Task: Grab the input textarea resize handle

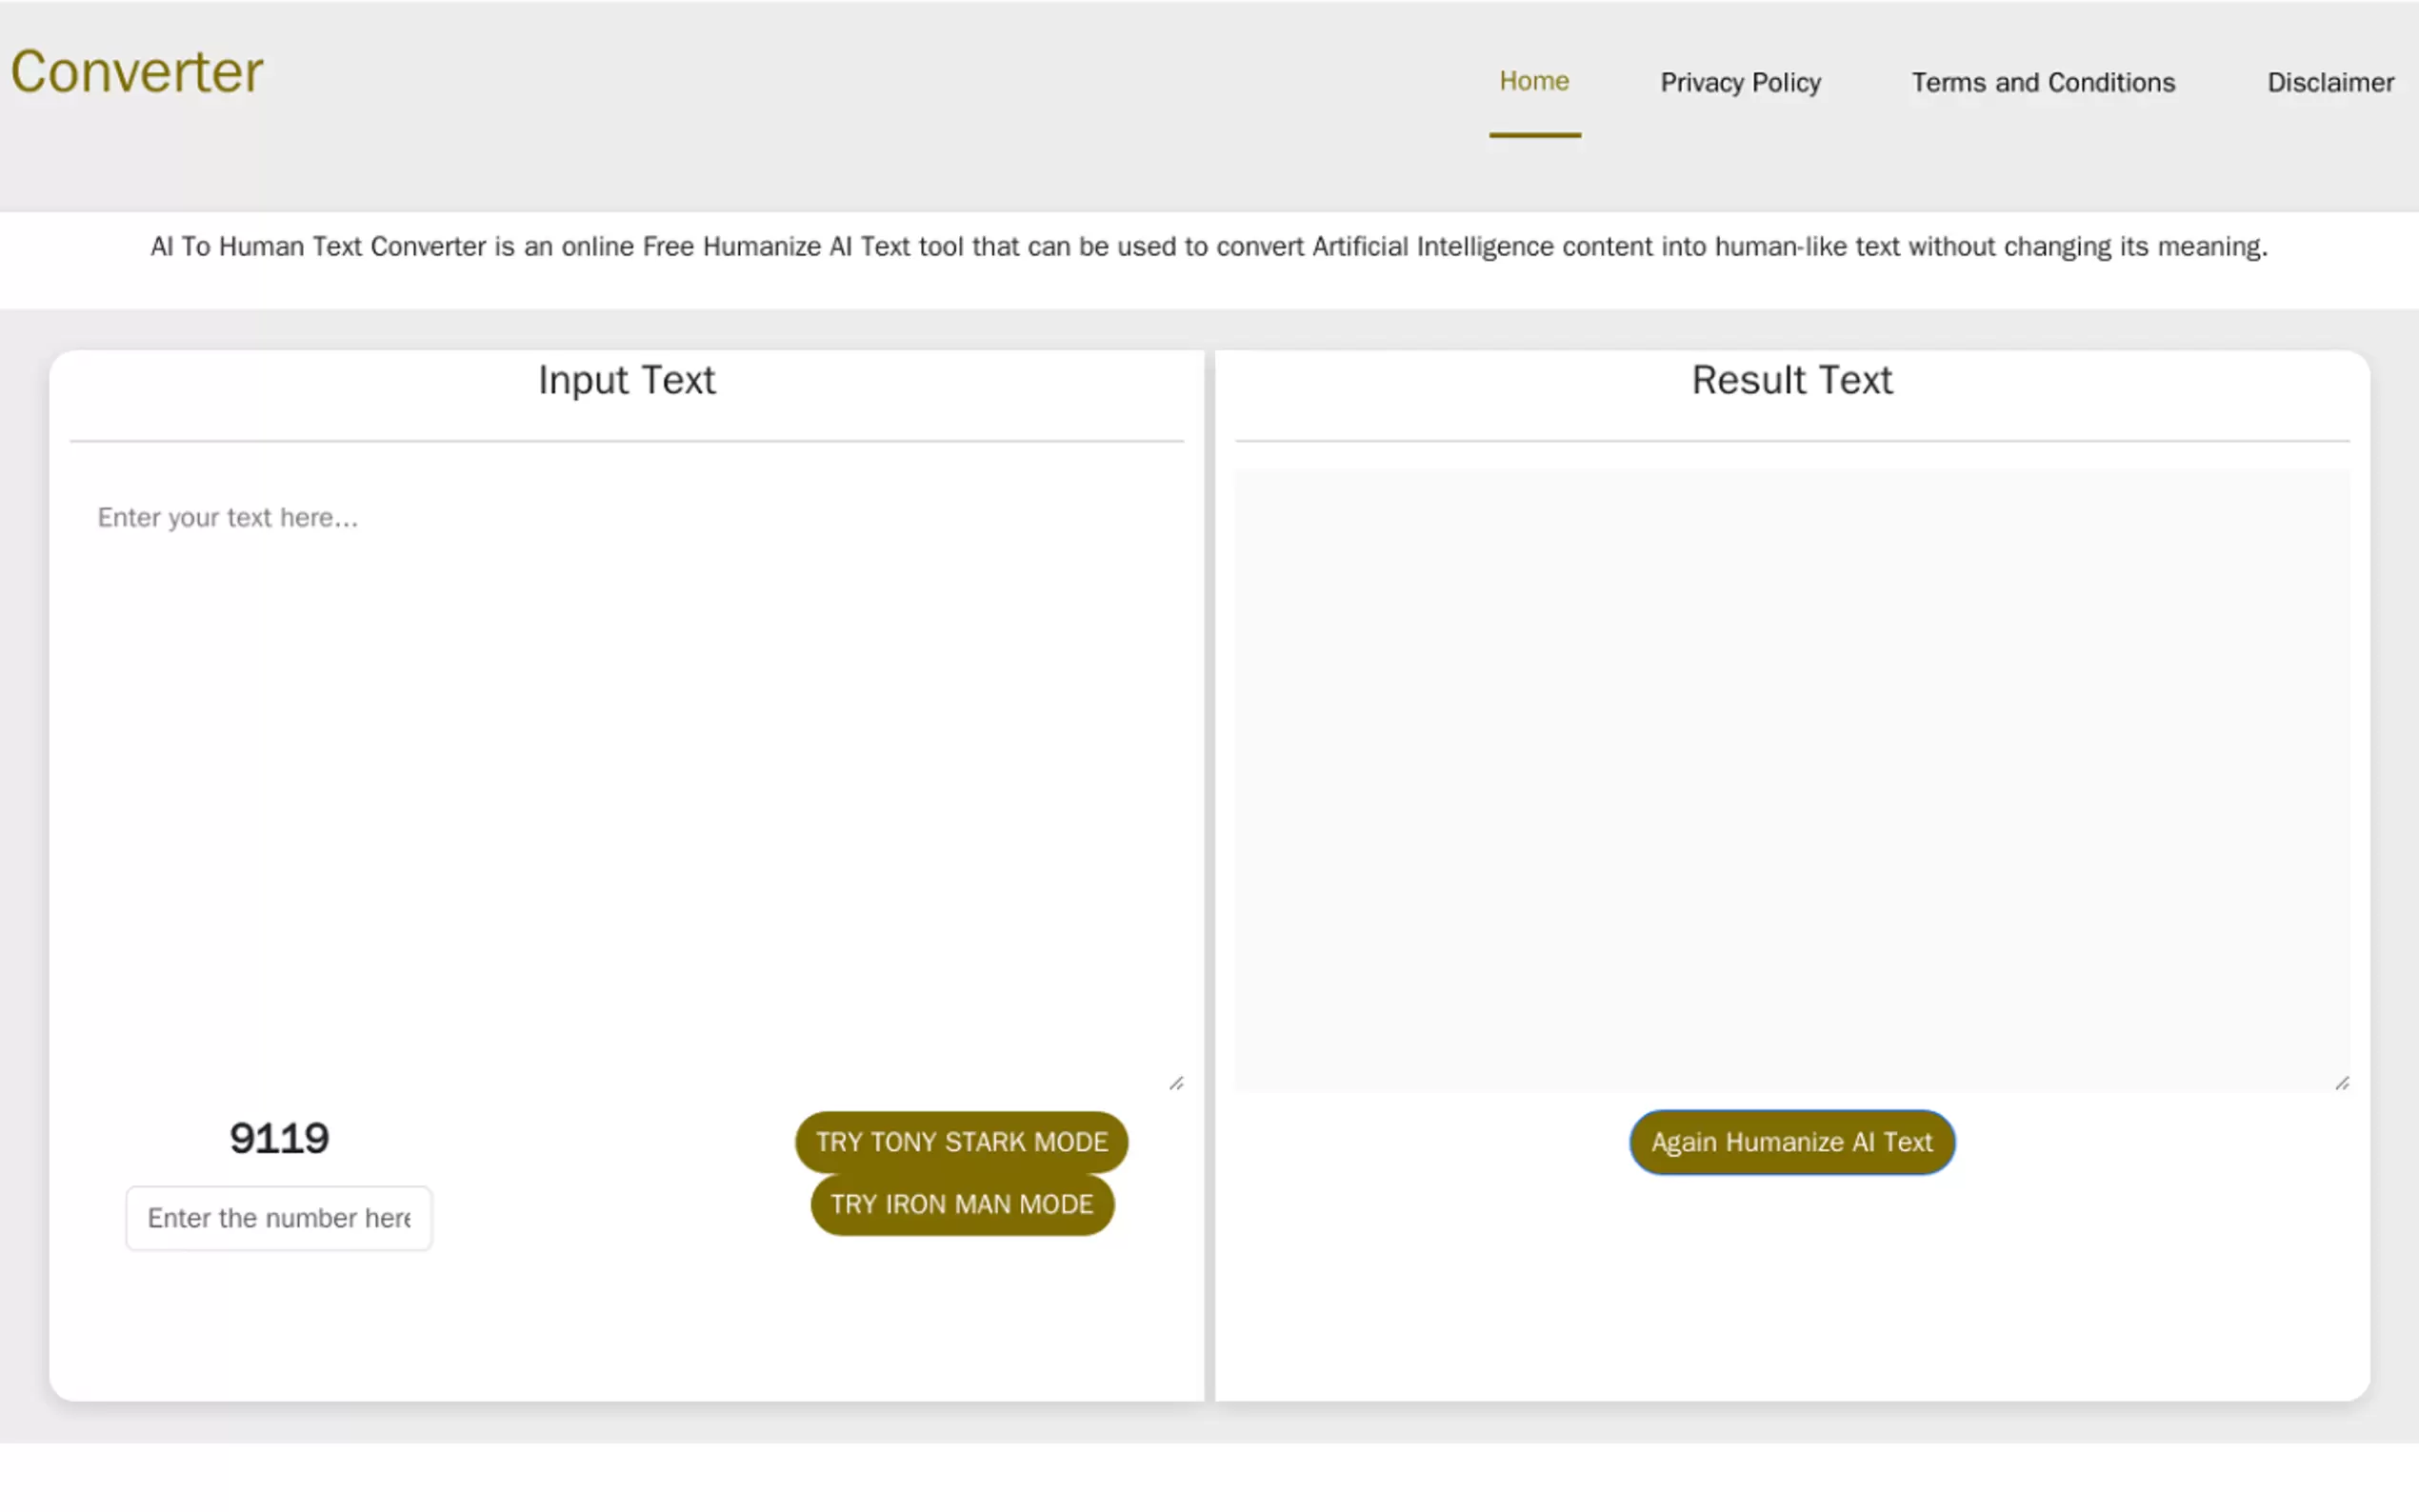Action: tap(1176, 1083)
